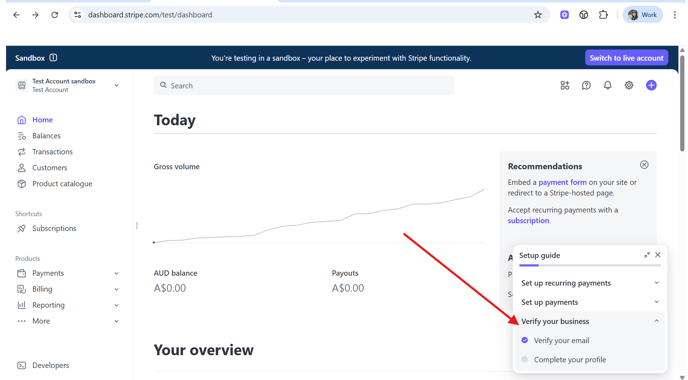Screen dimensions: 688x380
Task: Open site information icon in address bar
Action: (78, 15)
